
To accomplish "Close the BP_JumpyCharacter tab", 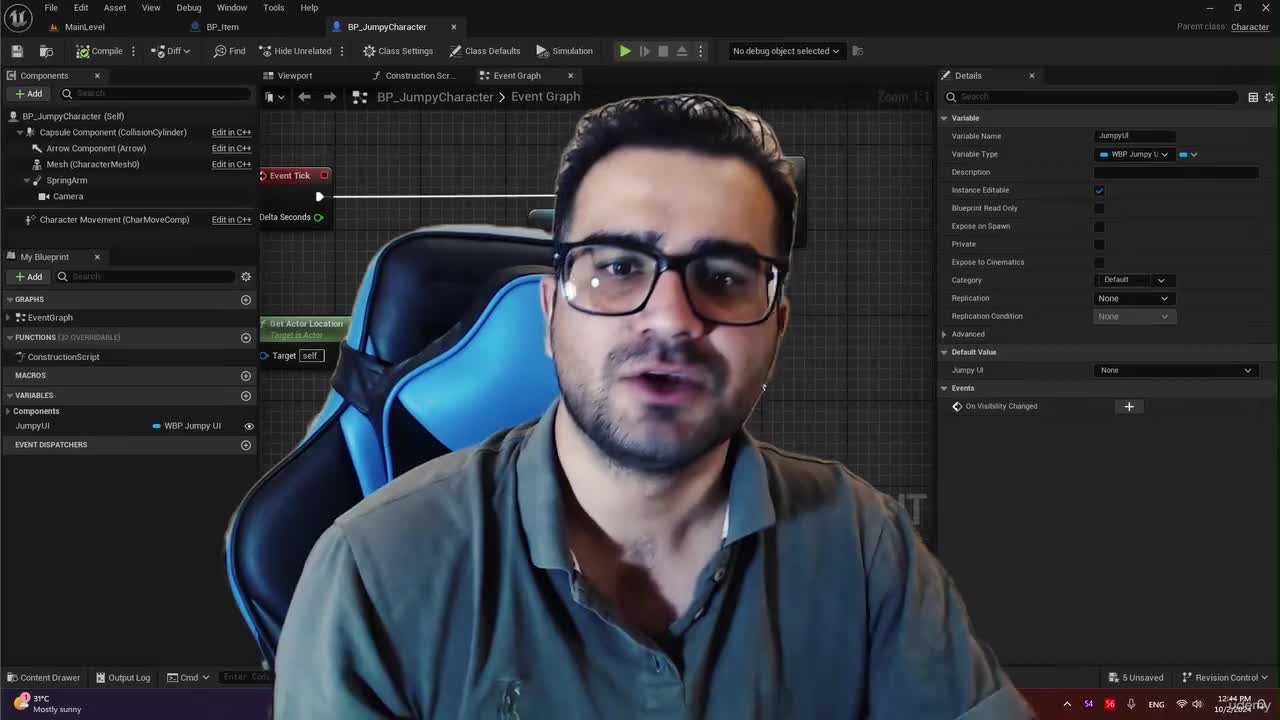I will pos(454,27).
